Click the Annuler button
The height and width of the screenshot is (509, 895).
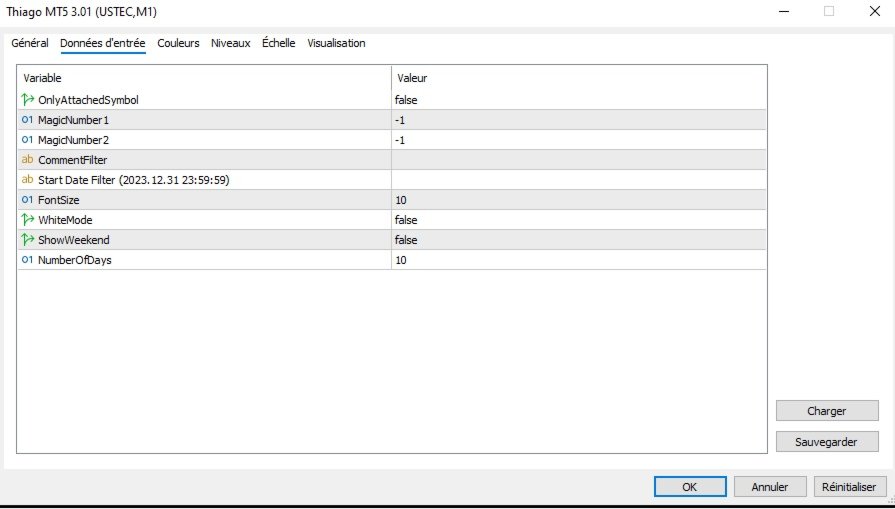pyautogui.click(x=770, y=487)
